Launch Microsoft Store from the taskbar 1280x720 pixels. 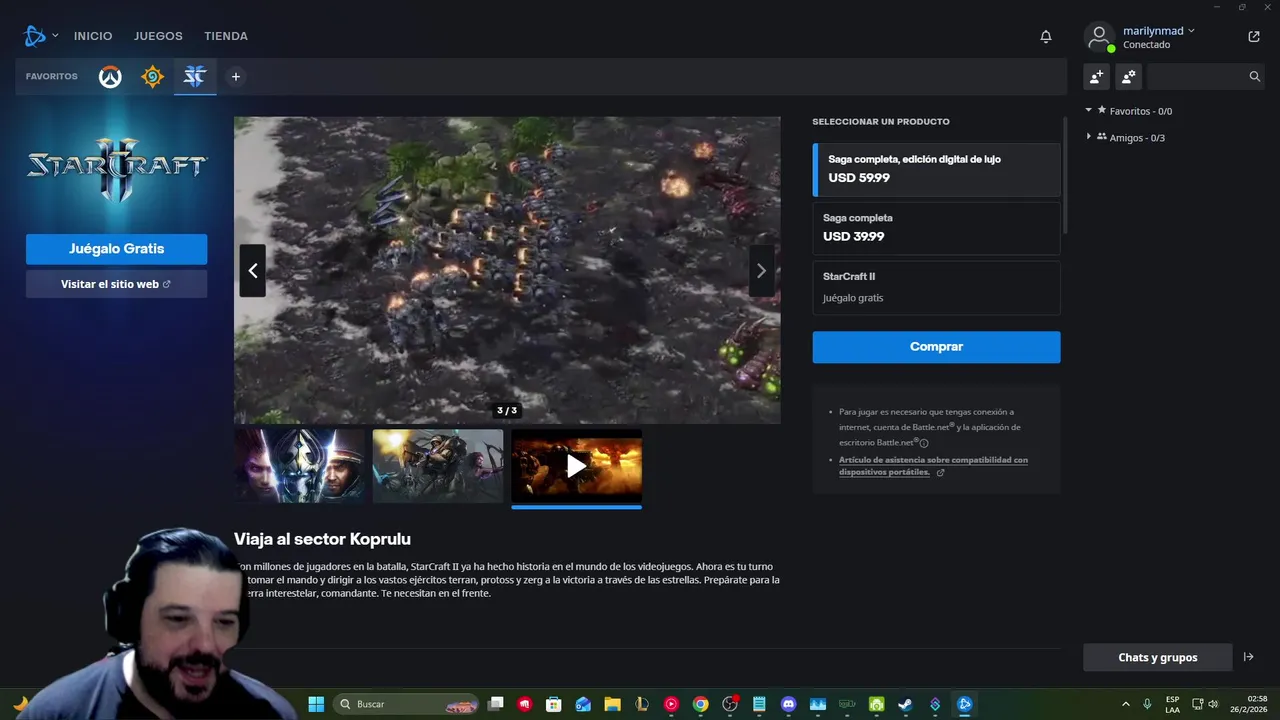click(554, 704)
